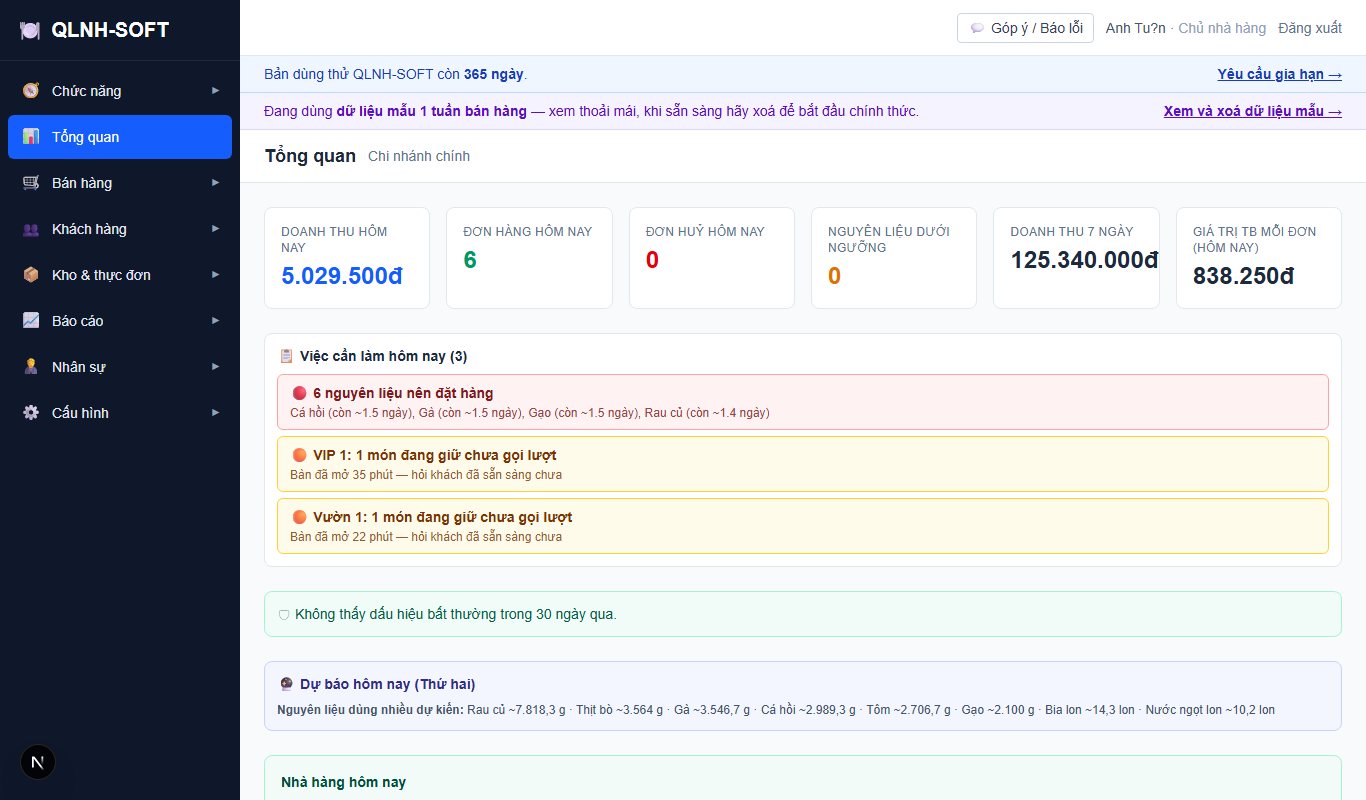The width and height of the screenshot is (1366, 800).
Task: Click the Đơn hàng hôm nay label
Action: [x=528, y=231]
